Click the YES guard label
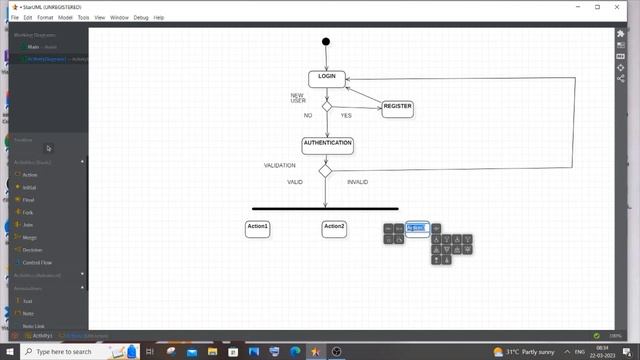This screenshot has height=360, width=640. [346, 116]
